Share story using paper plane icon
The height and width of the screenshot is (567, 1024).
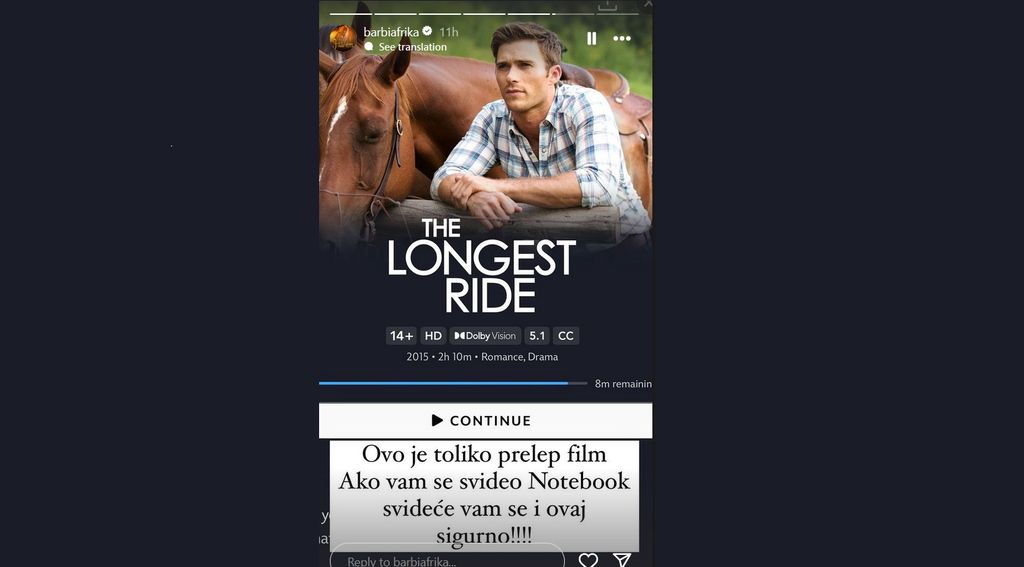pos(622,560)
